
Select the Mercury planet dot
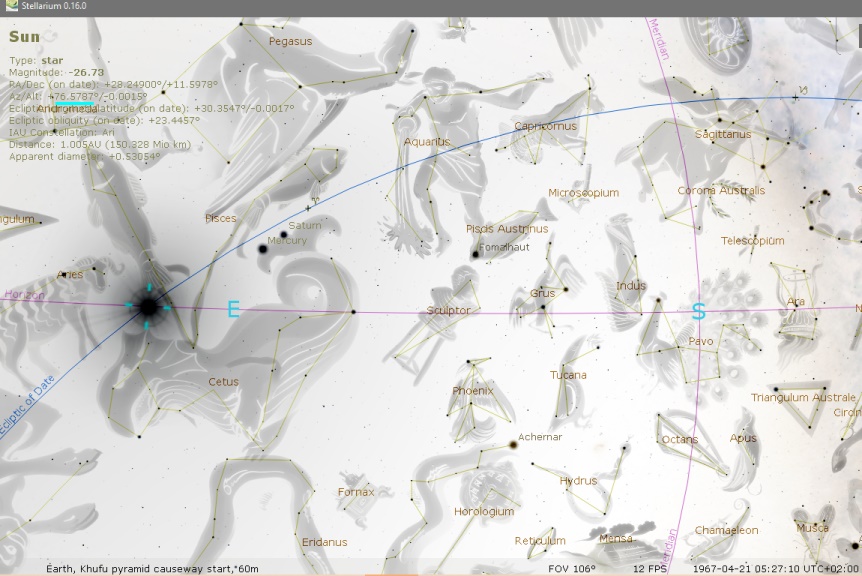[x=263, y=250]
